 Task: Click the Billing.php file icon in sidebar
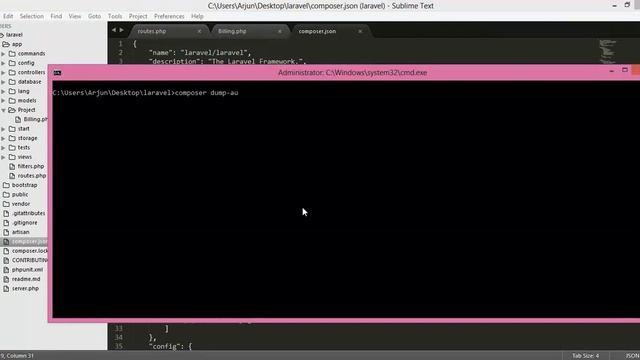(18, 119)
